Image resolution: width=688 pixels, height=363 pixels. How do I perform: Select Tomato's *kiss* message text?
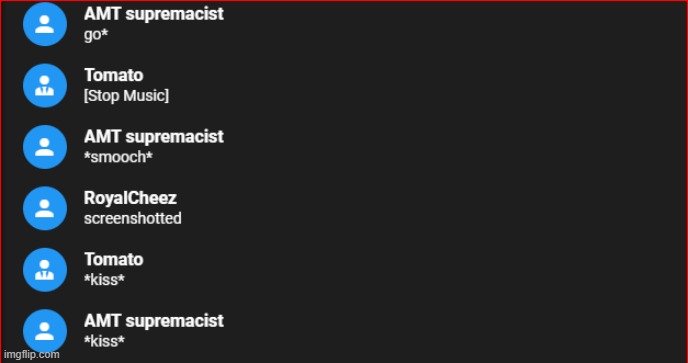(x=104, y=280)
